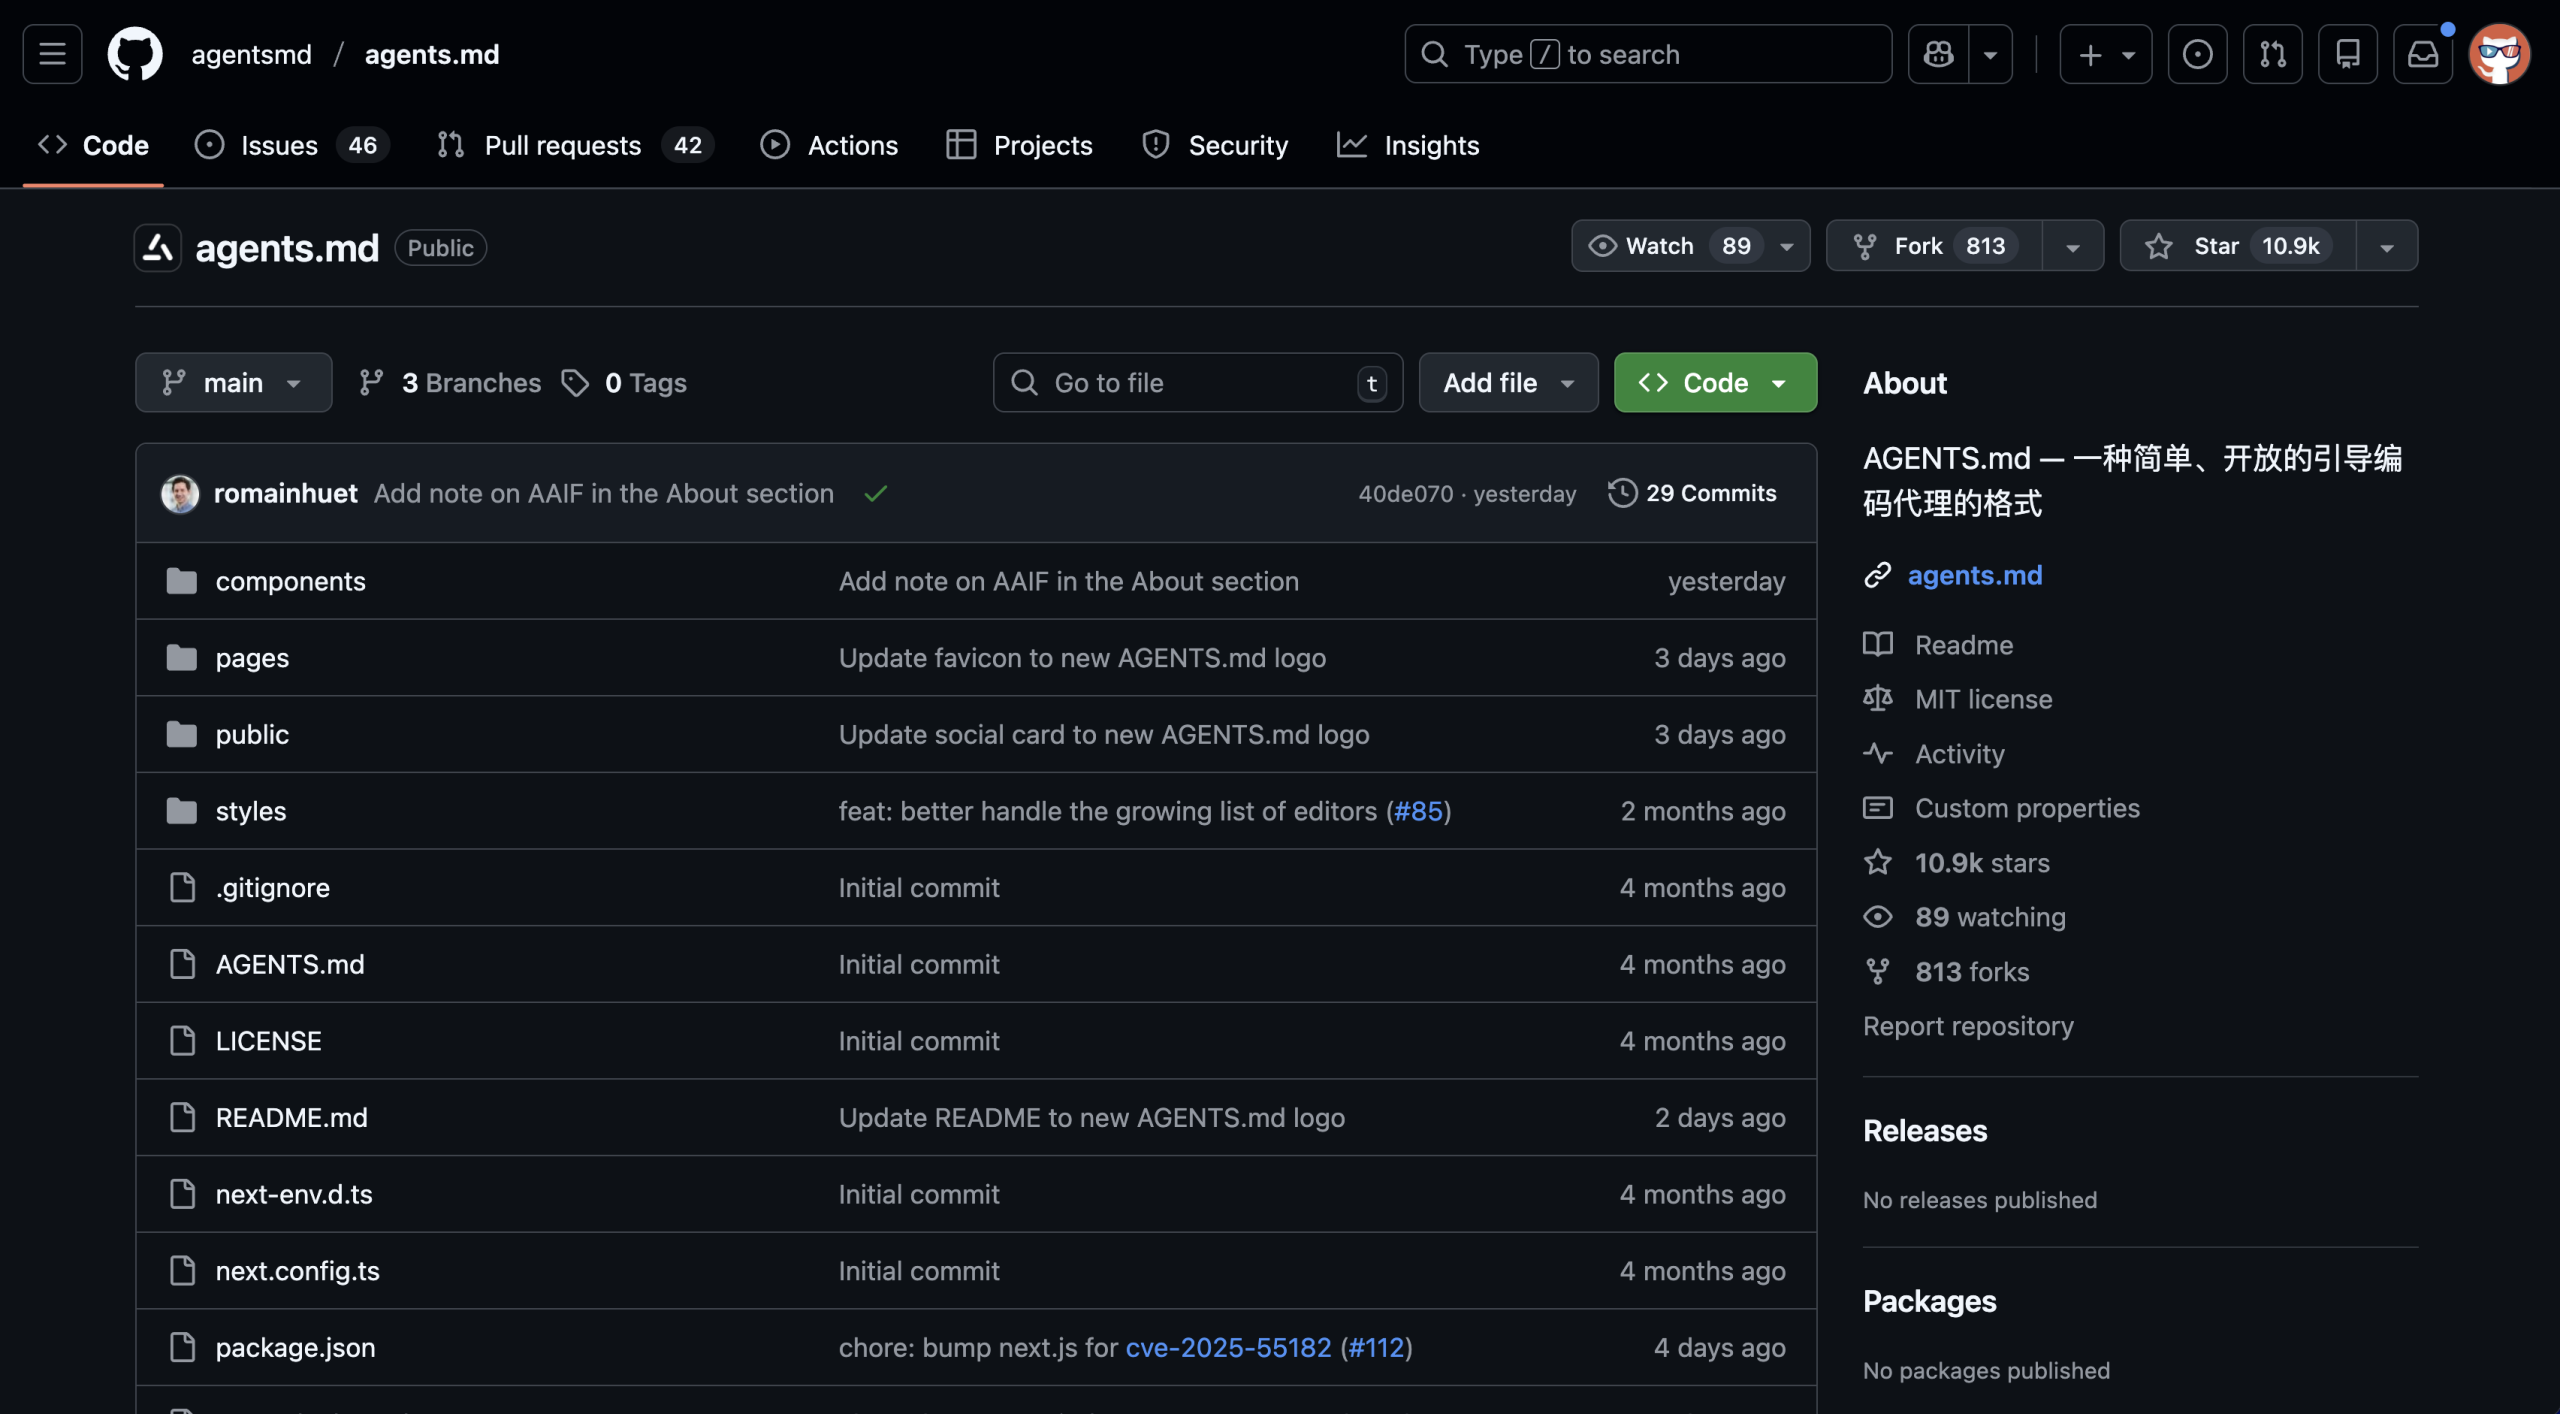Click the green commit status checkmark
The width and height of the screenshot is (2560, 1414).
tap(876, 493)
